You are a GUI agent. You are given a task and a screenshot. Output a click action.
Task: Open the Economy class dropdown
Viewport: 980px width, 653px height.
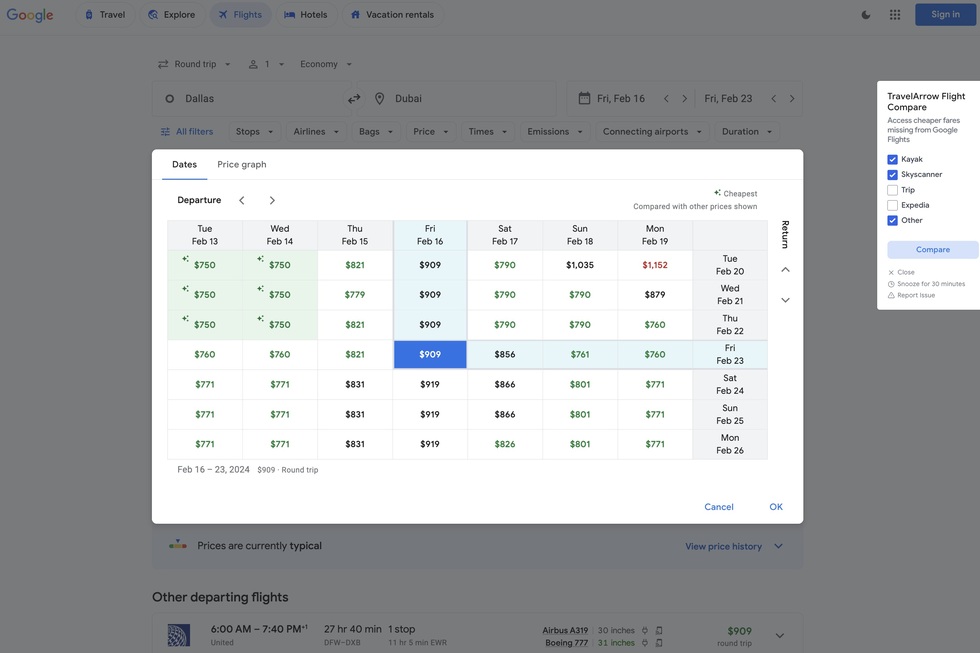pyautogui.click(x=326, y=64)
